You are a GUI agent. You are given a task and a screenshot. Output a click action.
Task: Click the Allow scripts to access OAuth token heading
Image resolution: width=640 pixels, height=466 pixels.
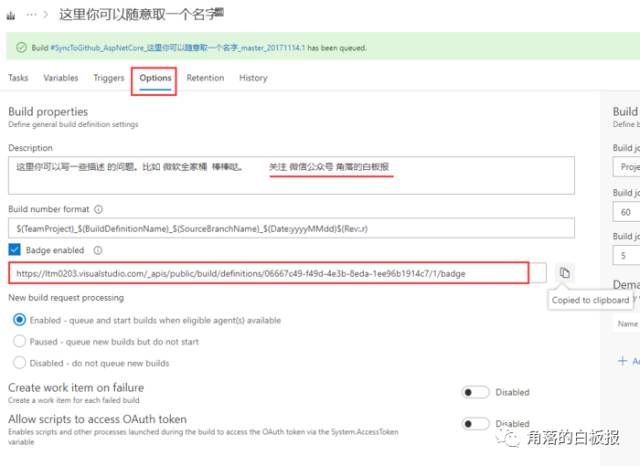(98, 419)
